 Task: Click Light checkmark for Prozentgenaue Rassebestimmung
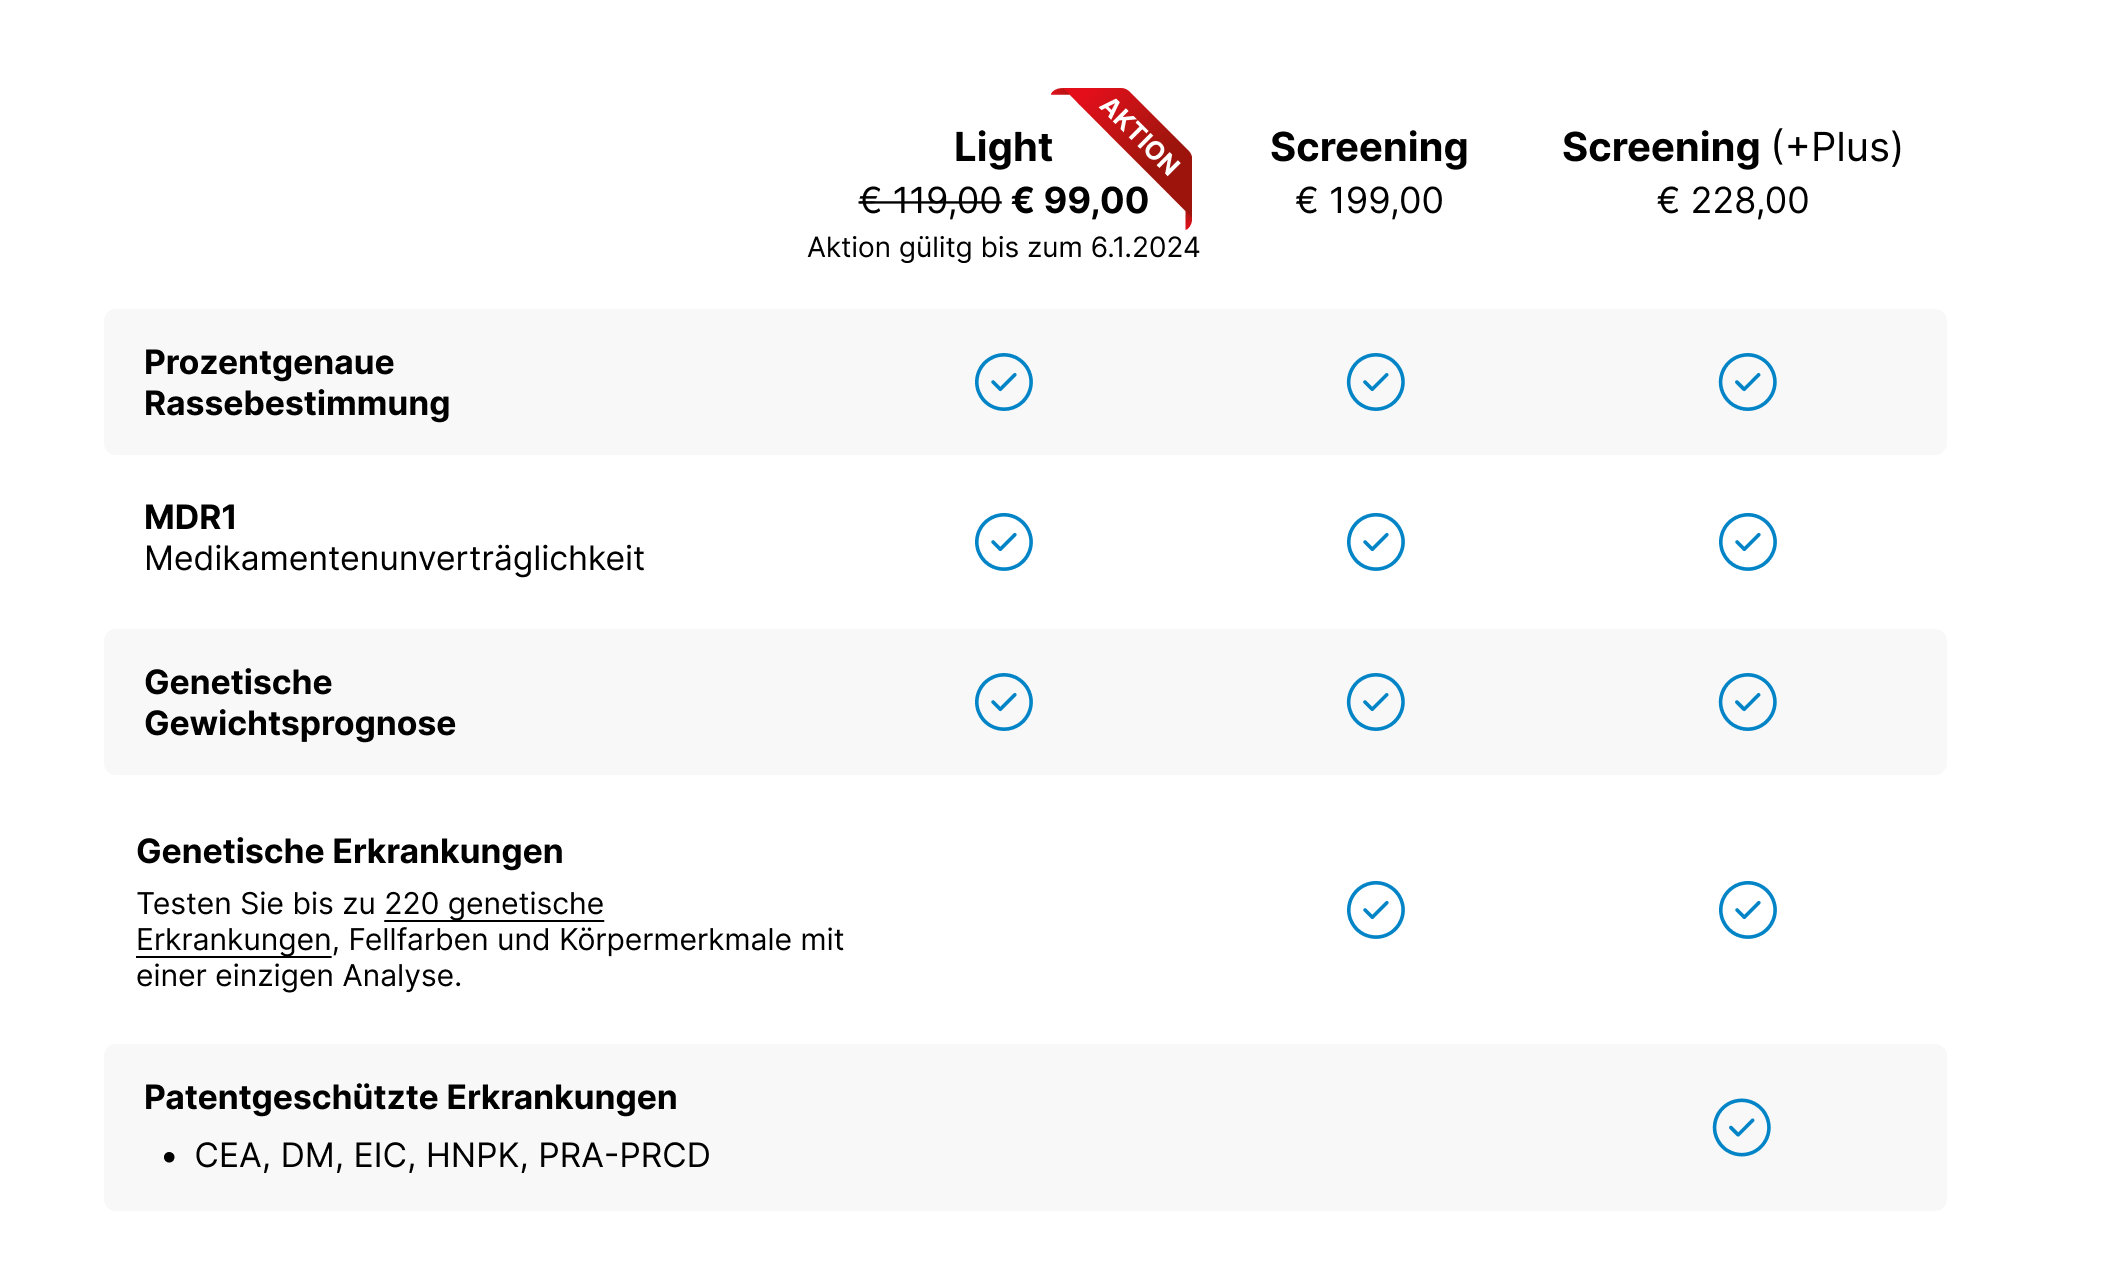1003,382
